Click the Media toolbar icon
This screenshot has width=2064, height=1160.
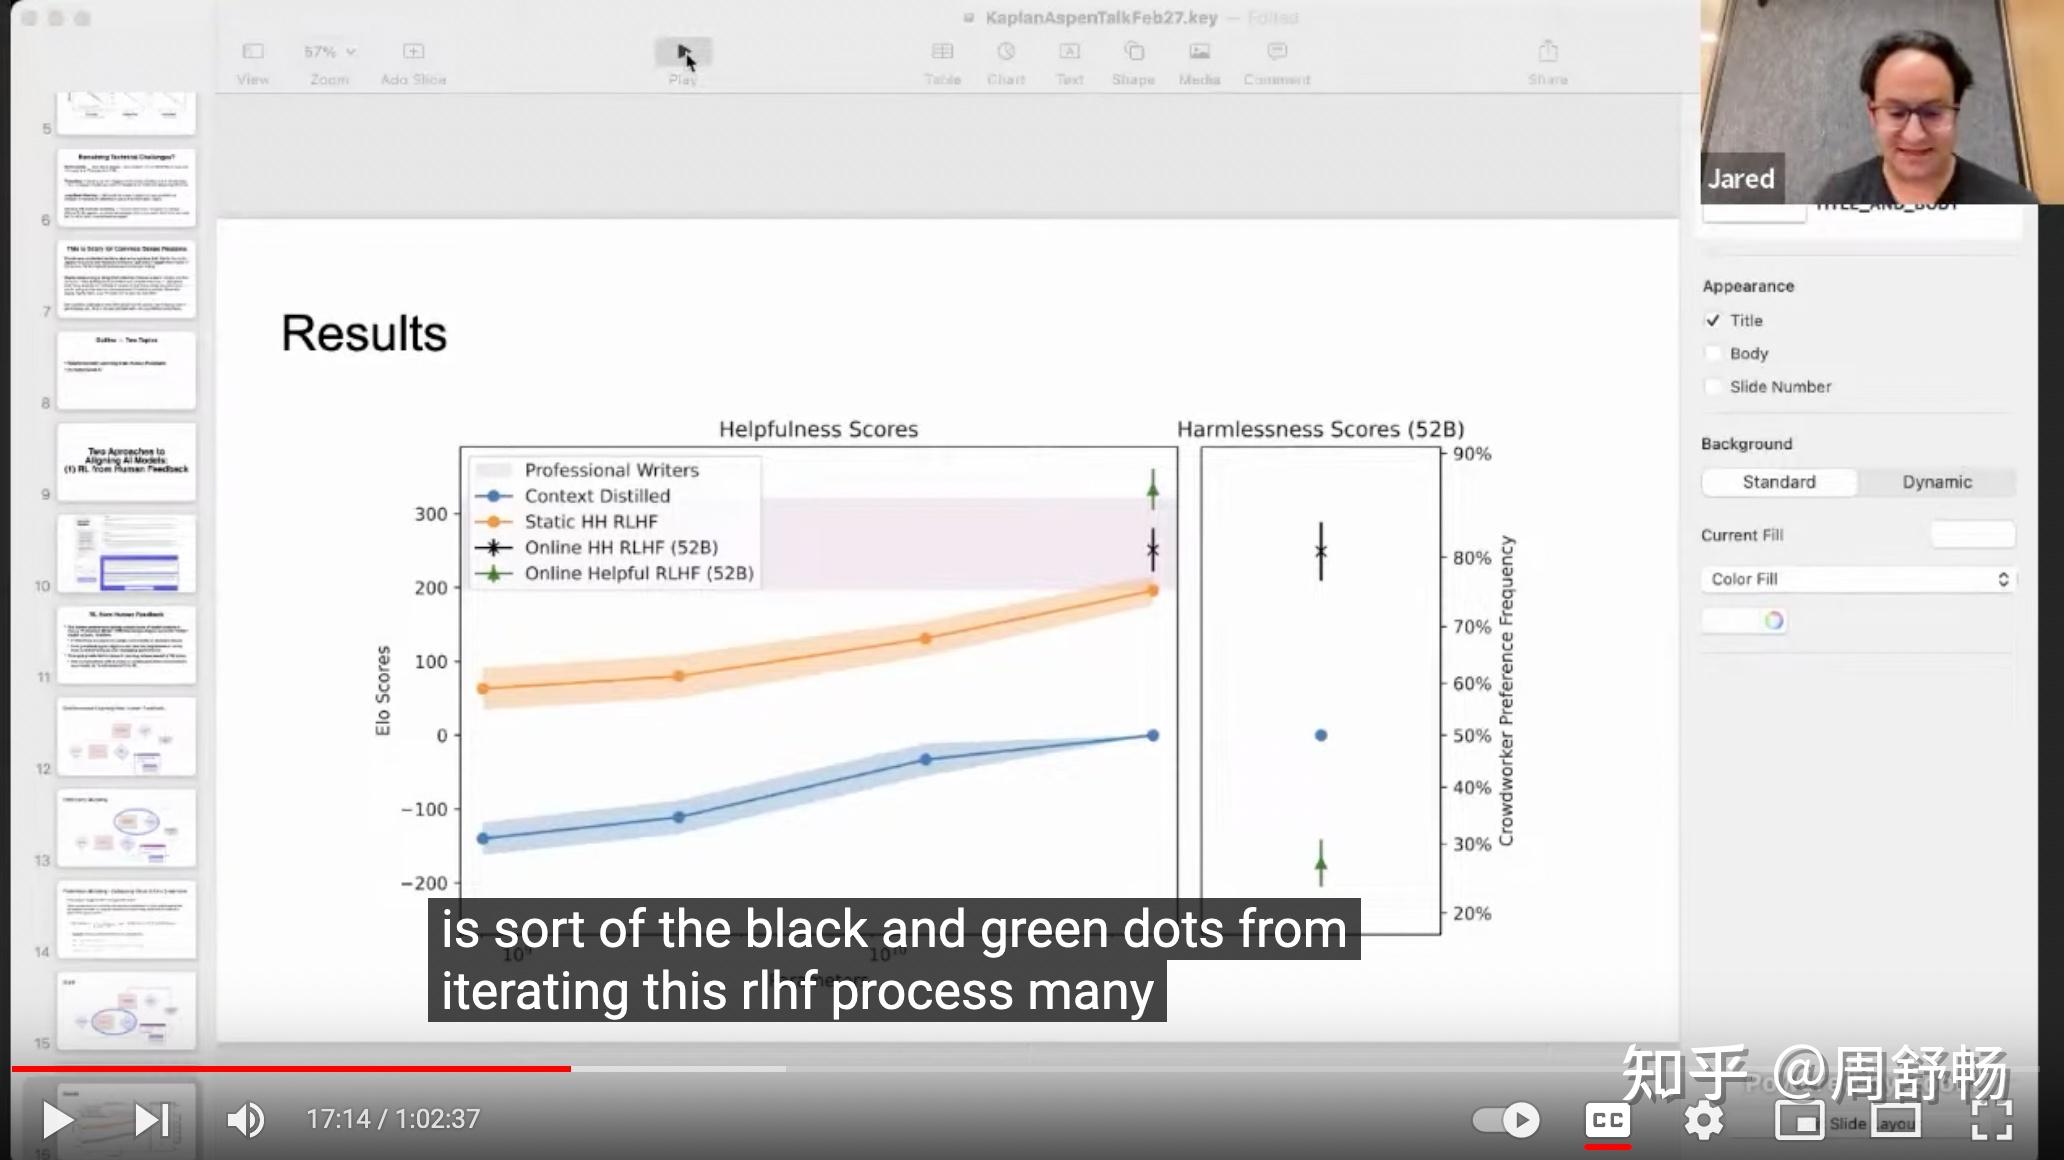point(1199,52)
